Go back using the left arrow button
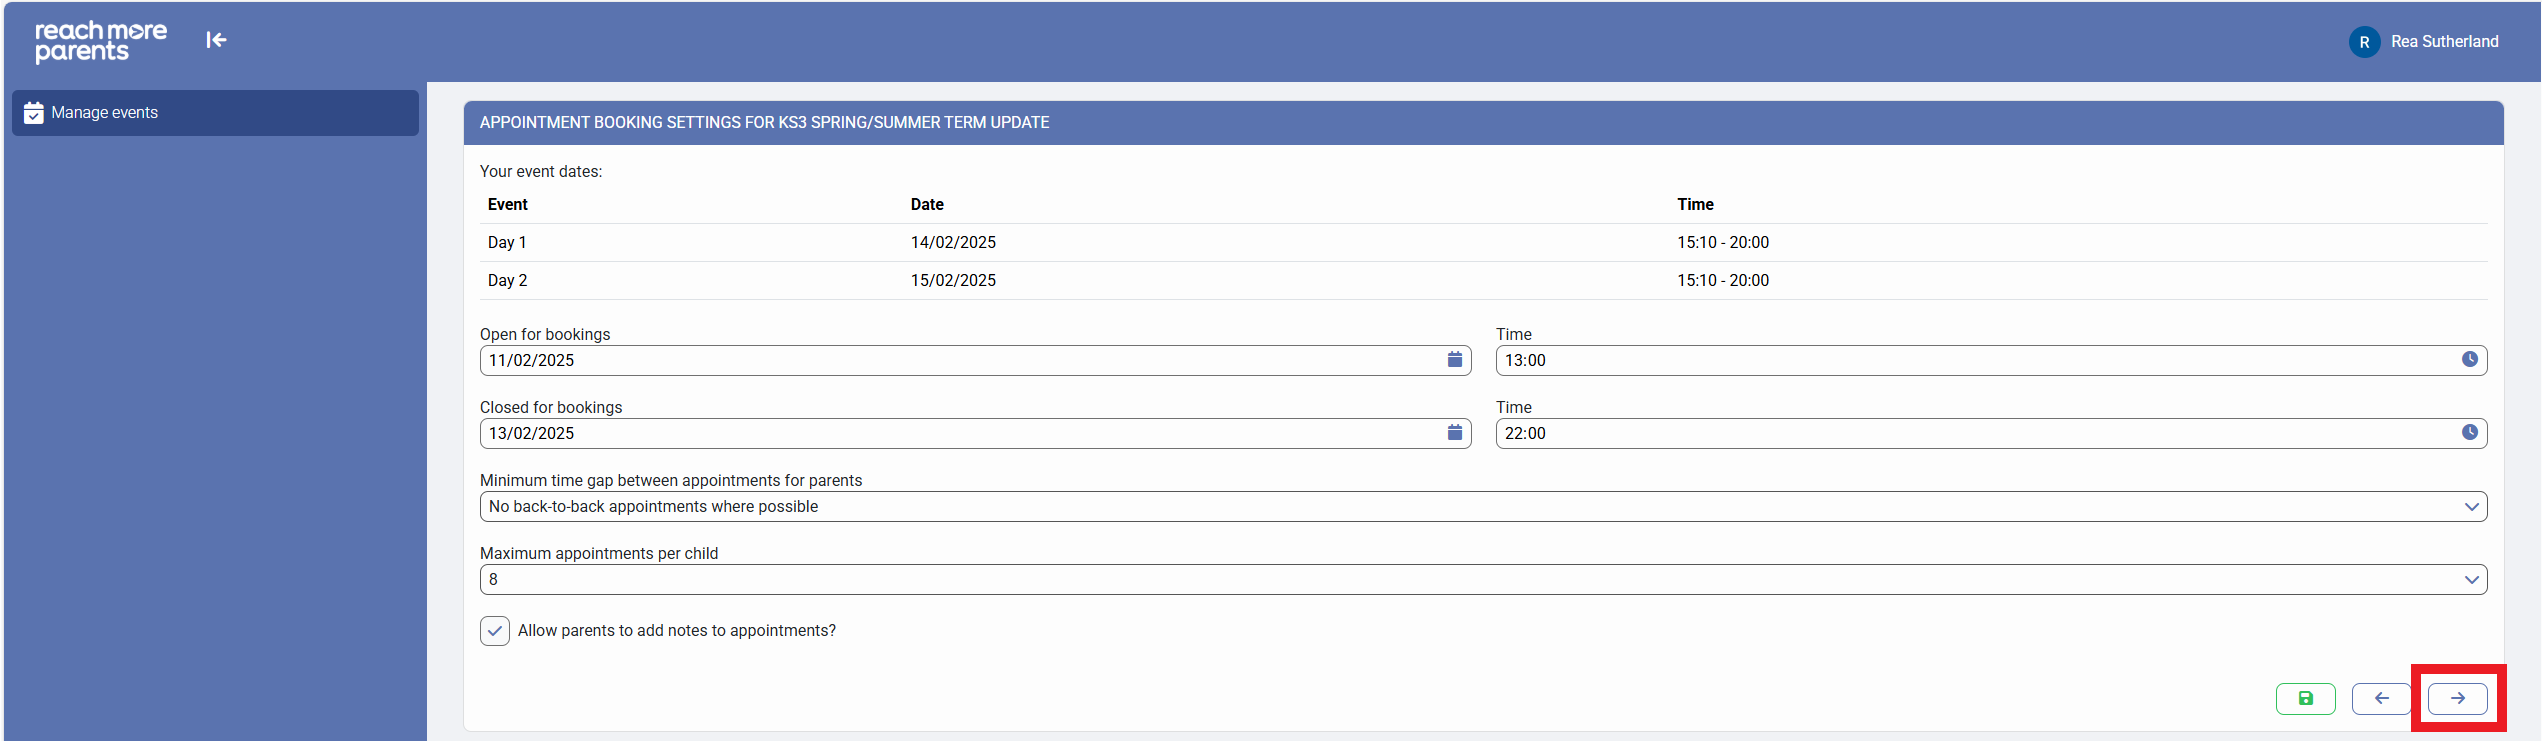This screenshot has height=741, width=2543. click(2381, 699)
